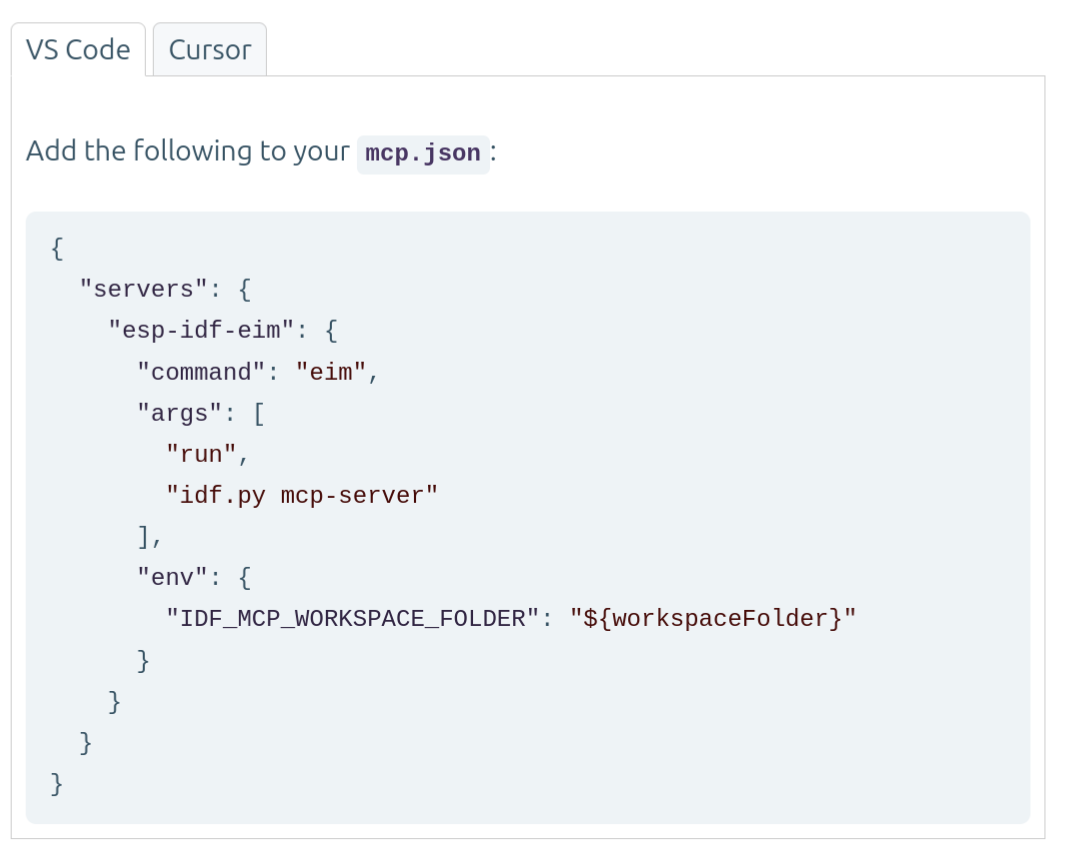Click the "eim" string value
Screen dimensions: 1070x868
332,372
